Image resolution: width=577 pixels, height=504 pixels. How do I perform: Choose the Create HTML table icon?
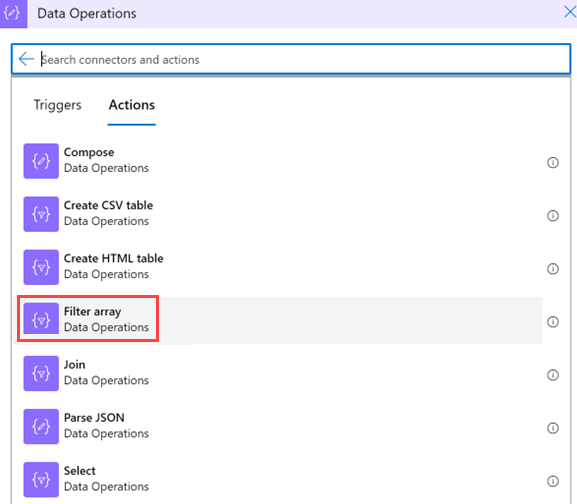(41, 267)
